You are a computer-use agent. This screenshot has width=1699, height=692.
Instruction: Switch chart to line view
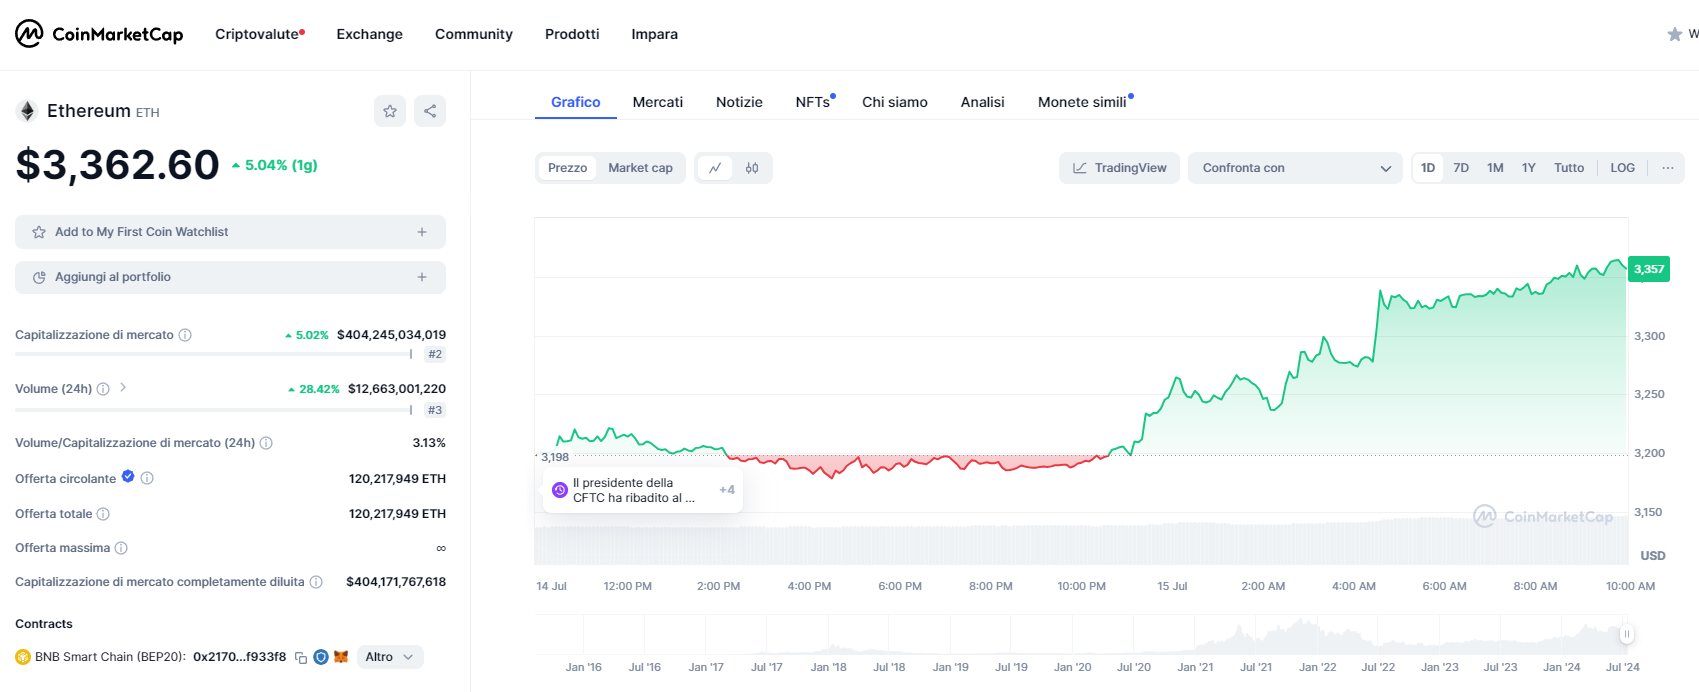[715, 168]
